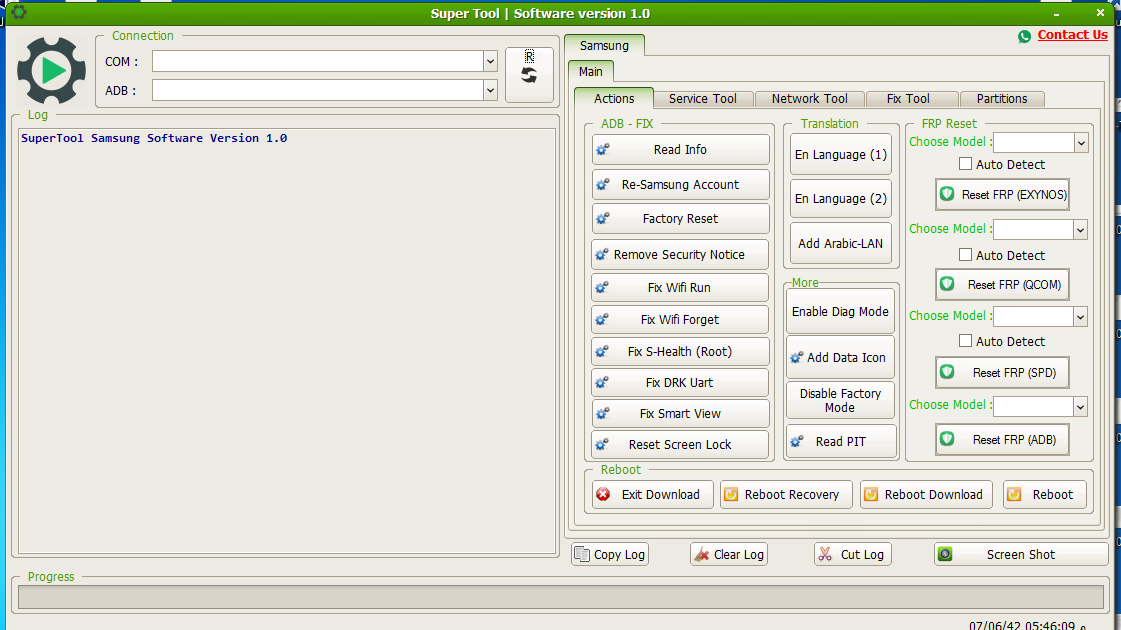Select the Actions tab
This screenshot has height=630, width=1121.
(x=614, y=99)
